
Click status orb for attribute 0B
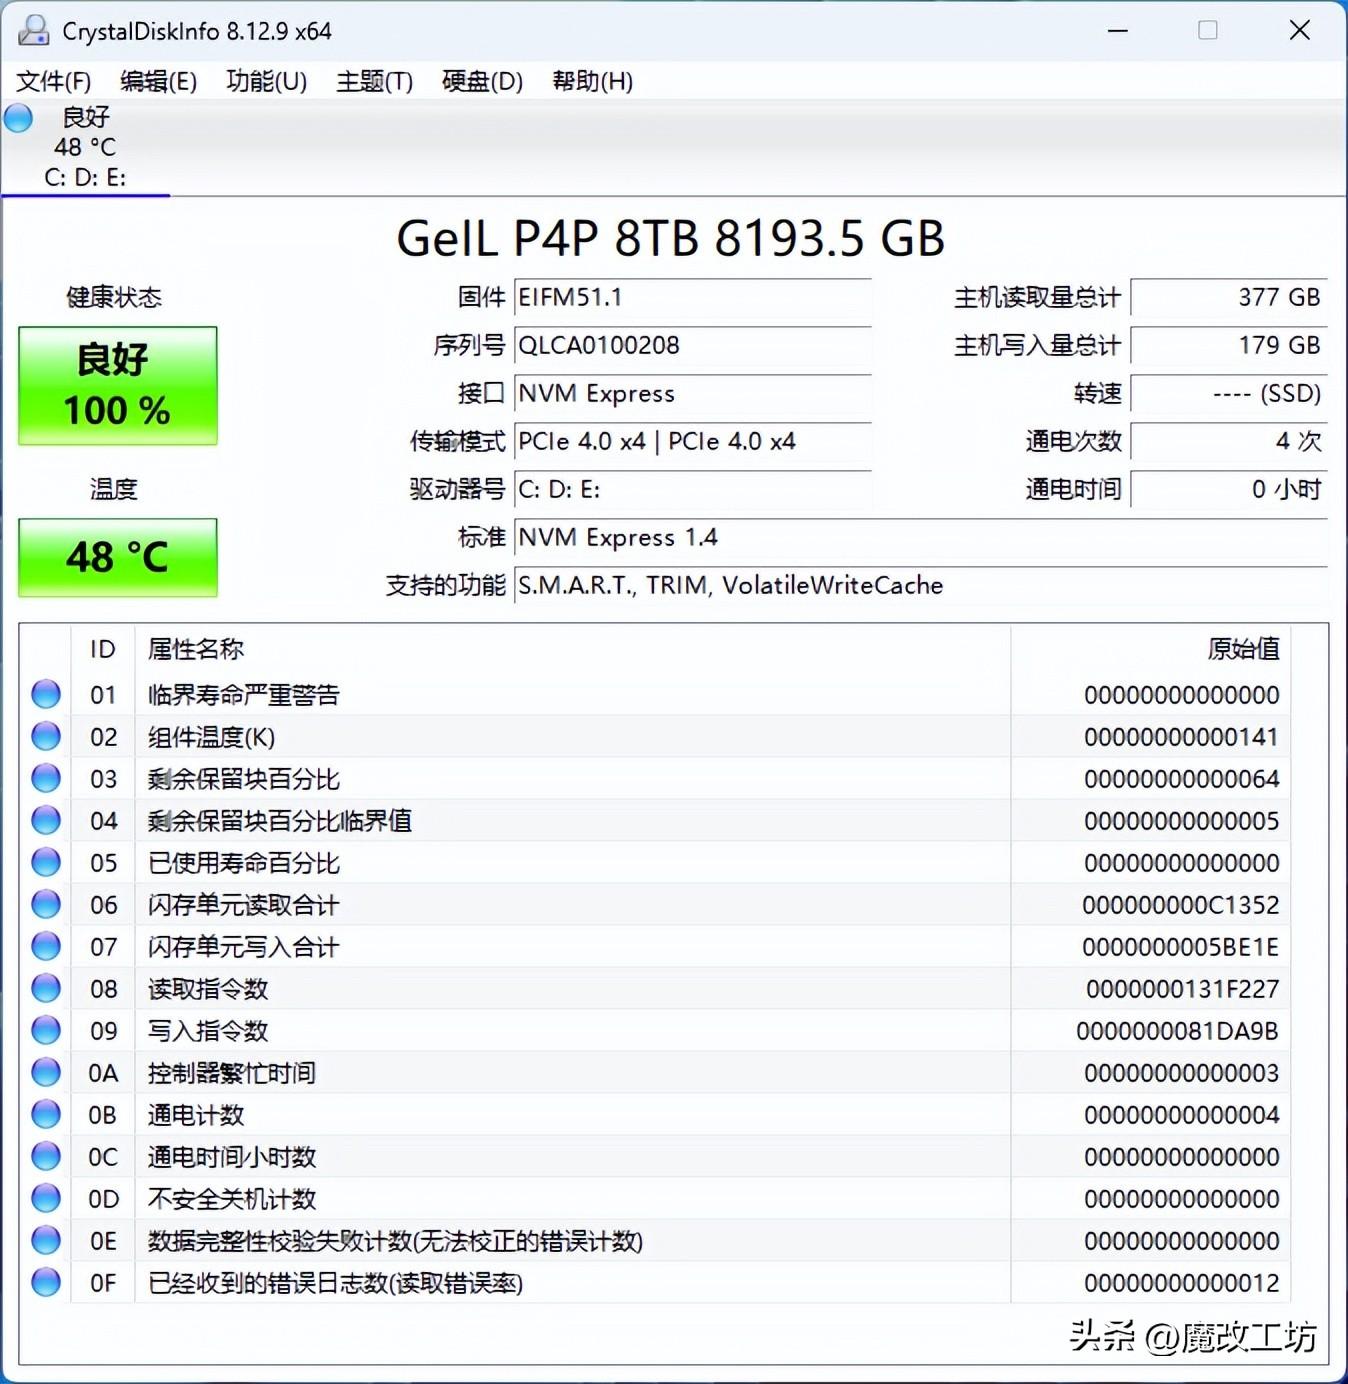(x=46, y=1114)
